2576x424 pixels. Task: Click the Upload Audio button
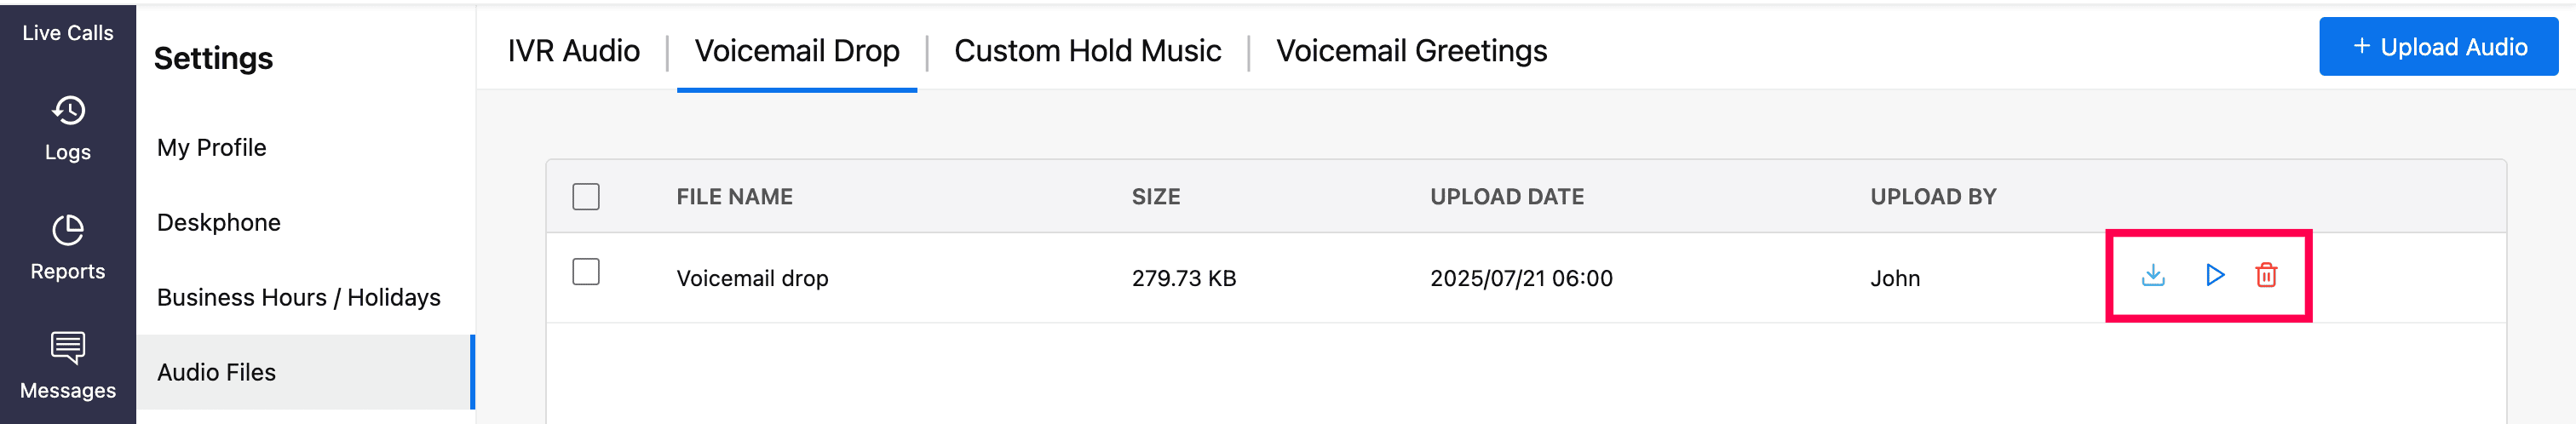(2438, 47)
